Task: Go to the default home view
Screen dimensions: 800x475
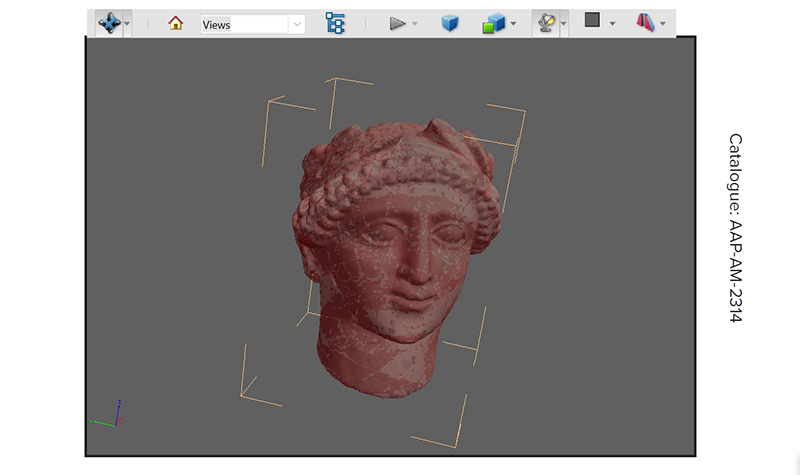Action: (176, 23)
